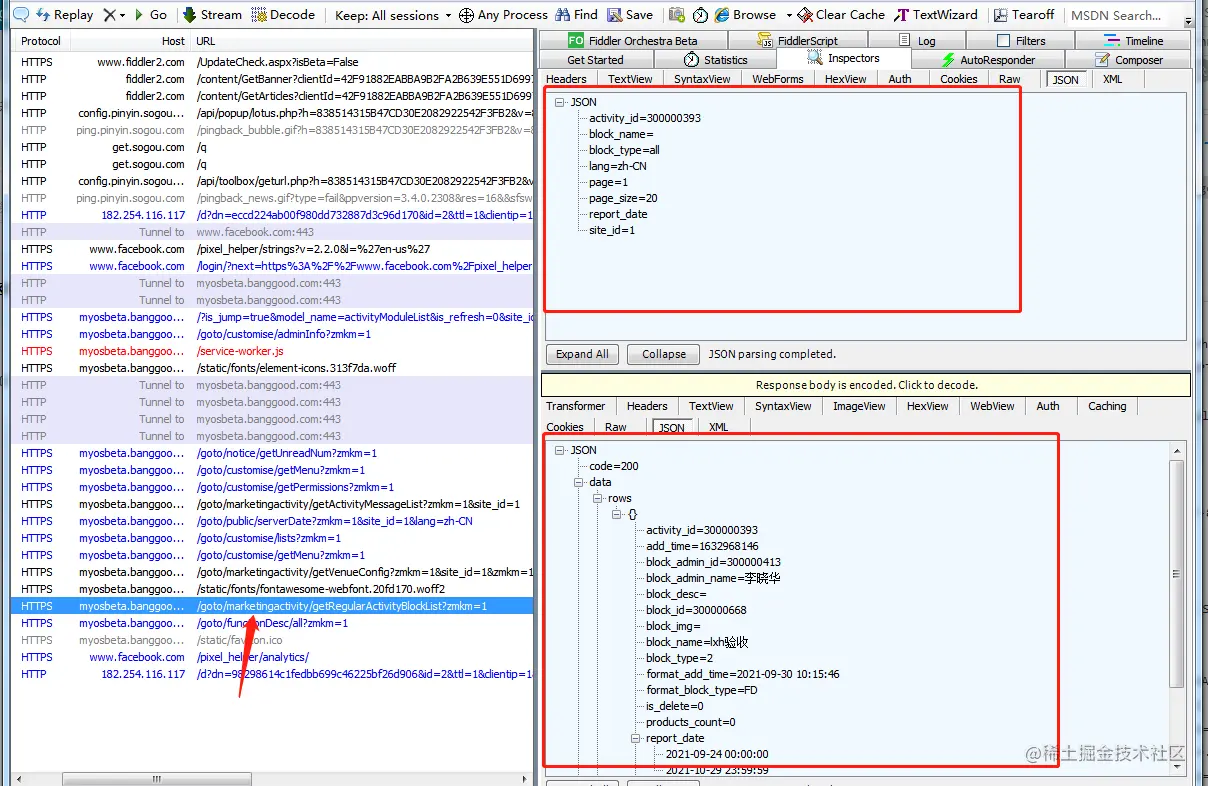Select the /pixel_helper/analytics/ session
The height and width of the screenshot is (786, 1208).
(272, 657)
